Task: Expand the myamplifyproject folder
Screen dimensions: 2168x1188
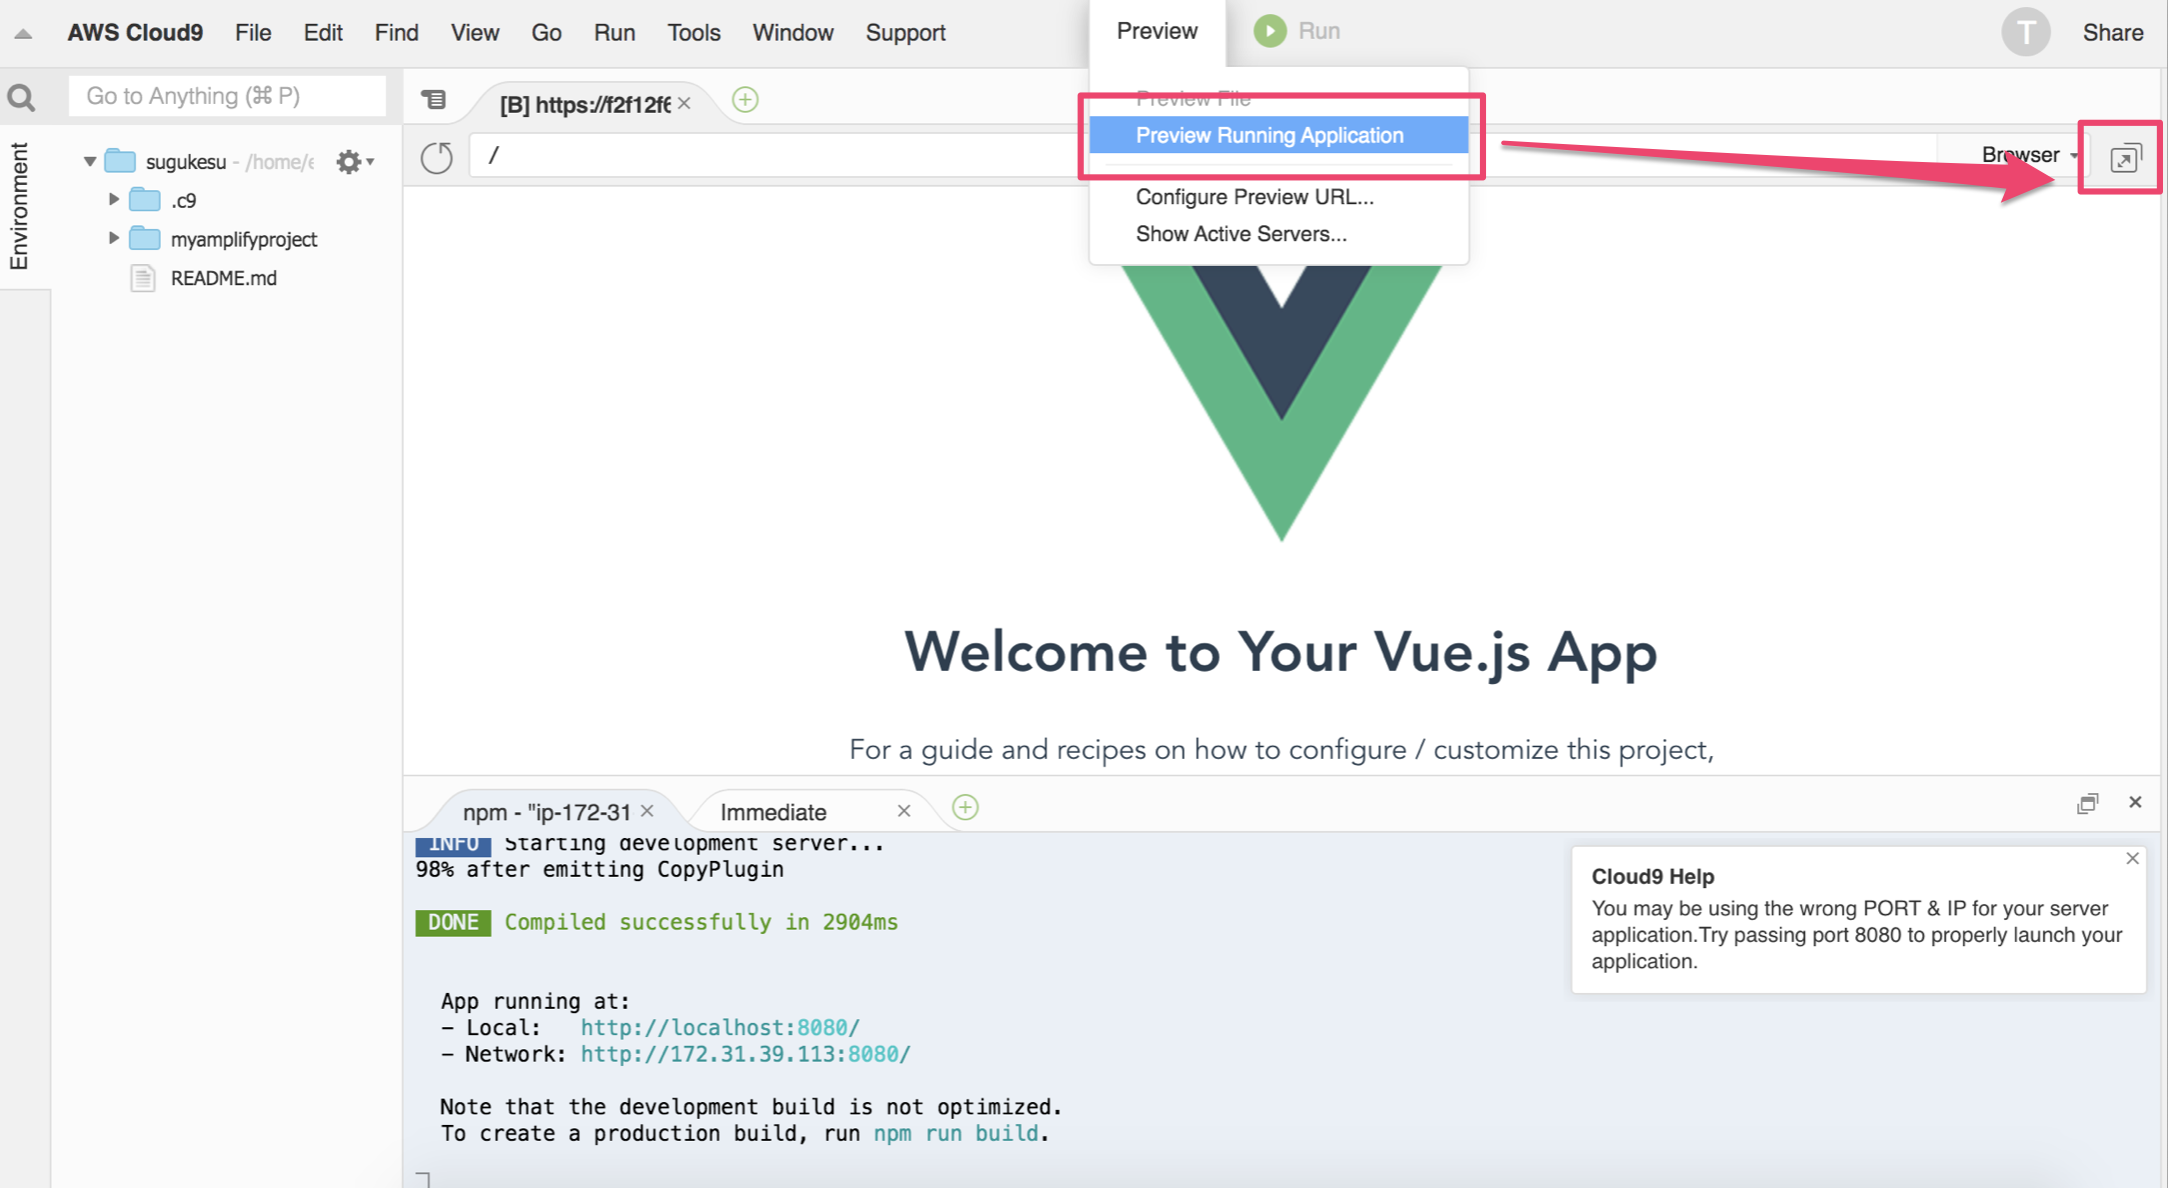Action: 113,239
